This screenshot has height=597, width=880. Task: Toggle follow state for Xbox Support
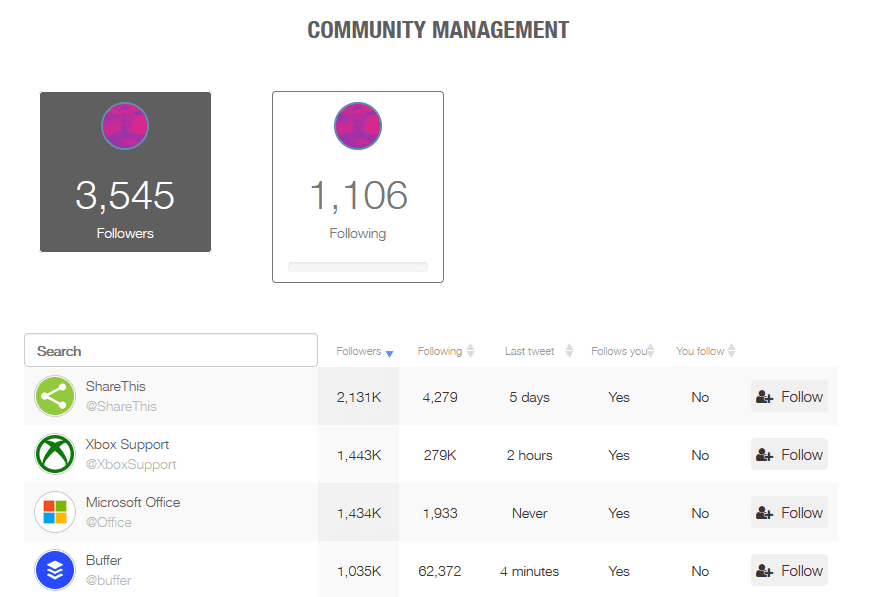click(x=789, y=453)
